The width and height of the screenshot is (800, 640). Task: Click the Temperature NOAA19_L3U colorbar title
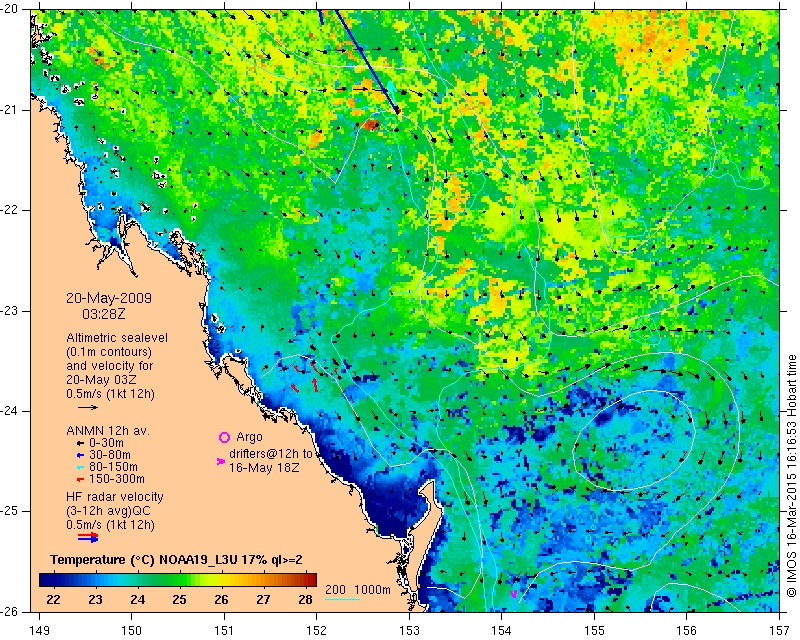pyautogui.click(x=176, y=560)
